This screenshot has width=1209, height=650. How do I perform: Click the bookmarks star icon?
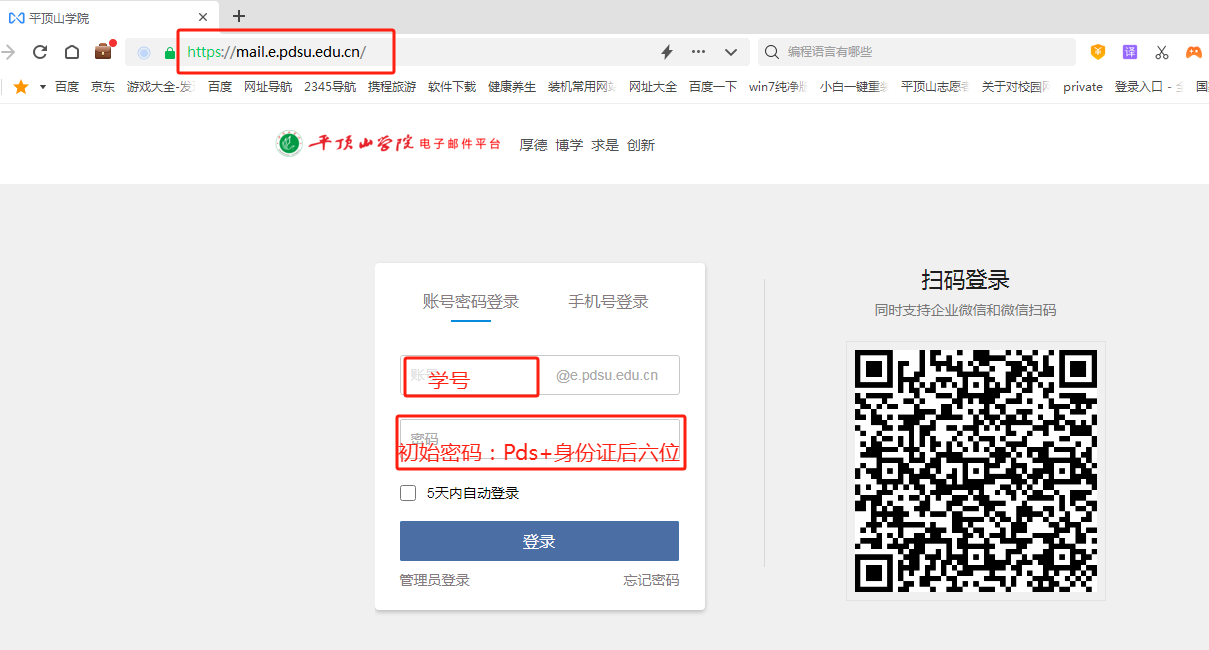pyautogui.click(x=21, y=87)
